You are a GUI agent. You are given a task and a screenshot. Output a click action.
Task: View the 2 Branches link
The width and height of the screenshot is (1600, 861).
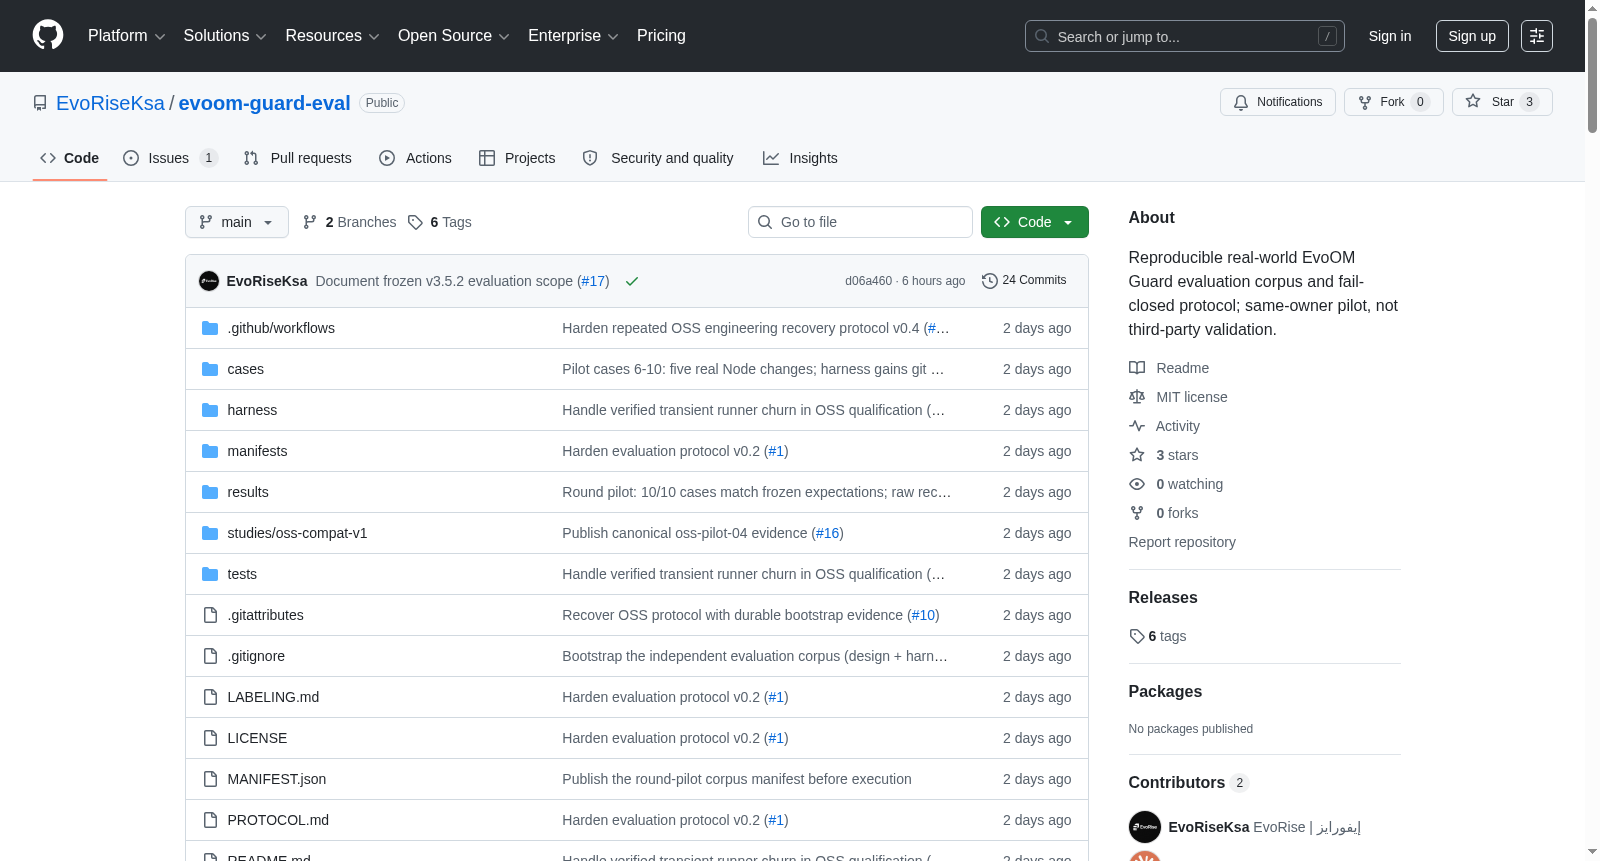click(x=349, y=222)
